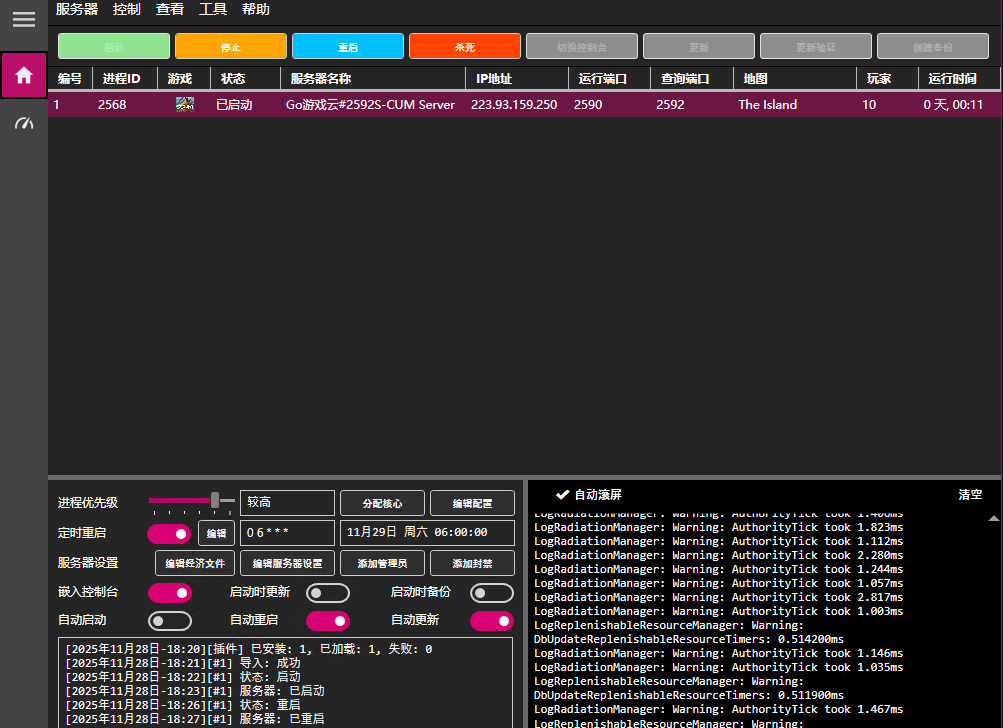Image resolution: width=1003 pixels, height=728 pixels.
Task: Open the 查看 menu
Action: click(x=170, y=10)
